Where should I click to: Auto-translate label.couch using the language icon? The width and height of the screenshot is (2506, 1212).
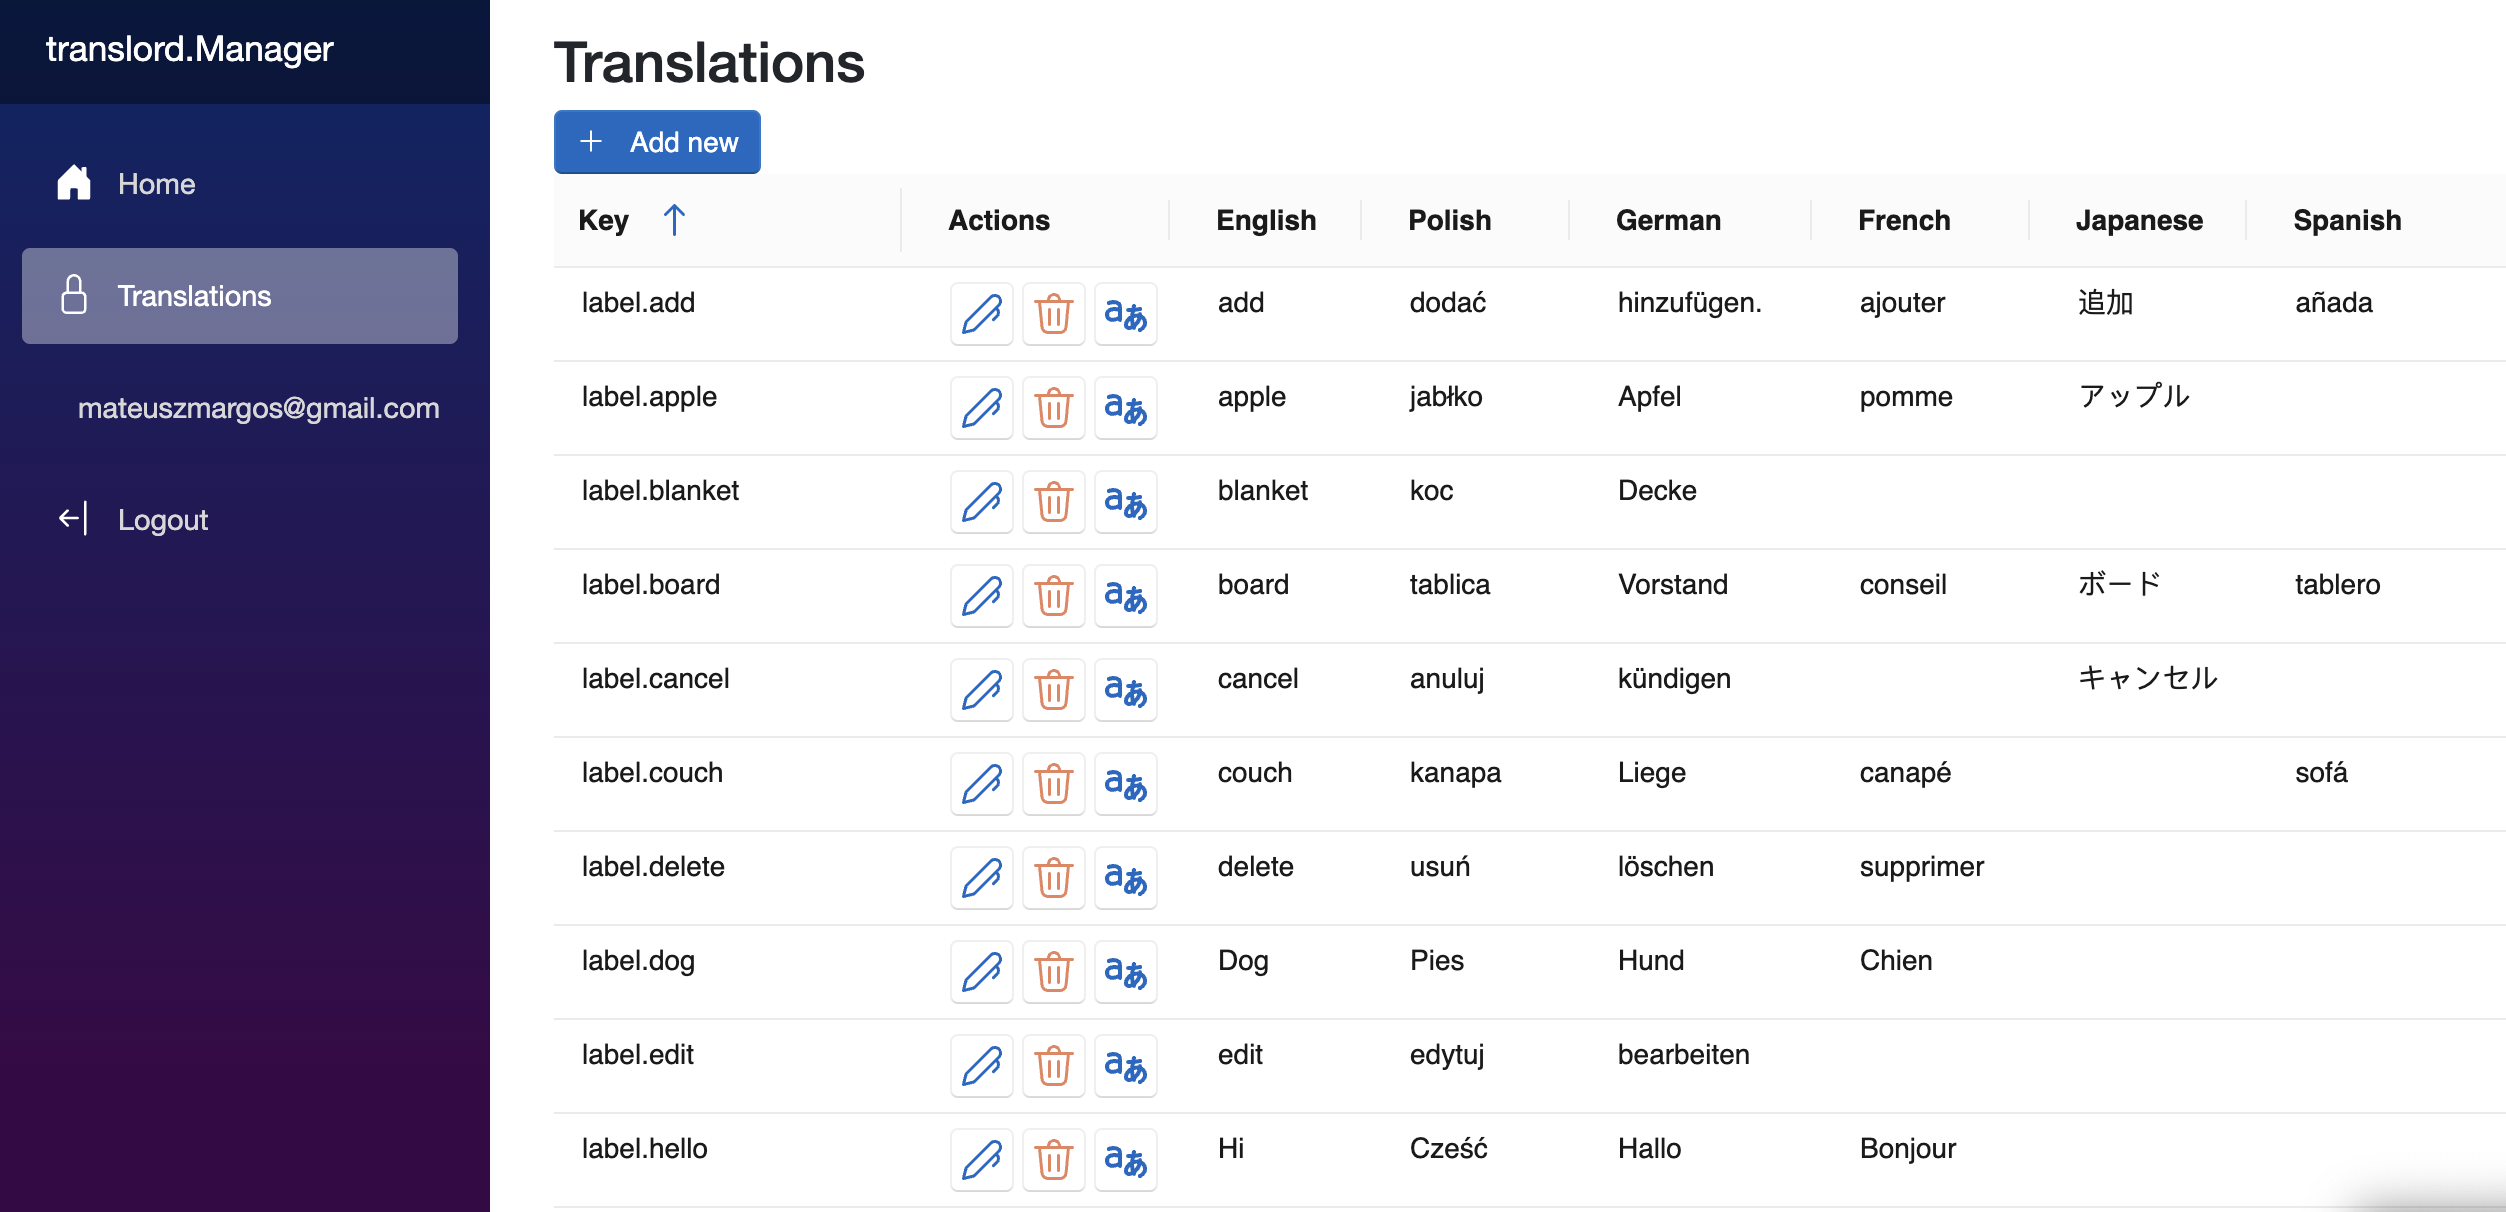[1125, 784]
